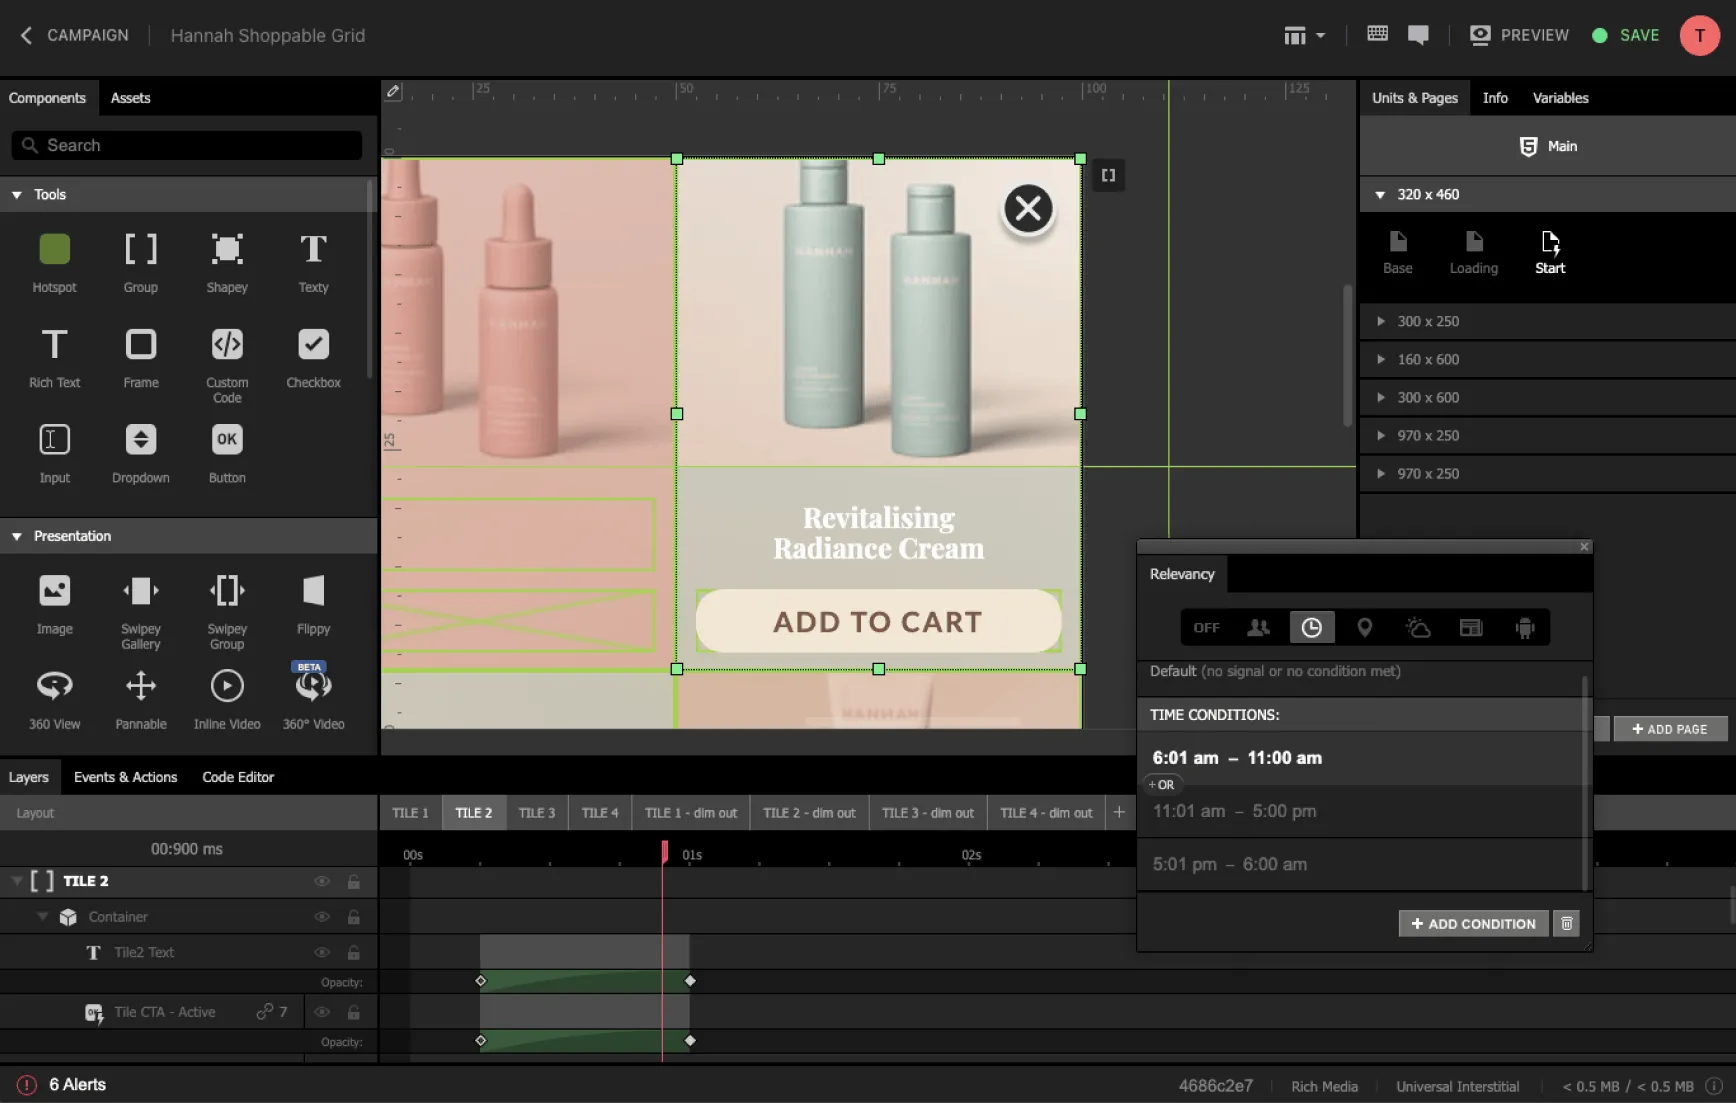Lock the Tile2 Text layer
The height and width of the screenshot is (1103, 1736).
coord(354,952)
